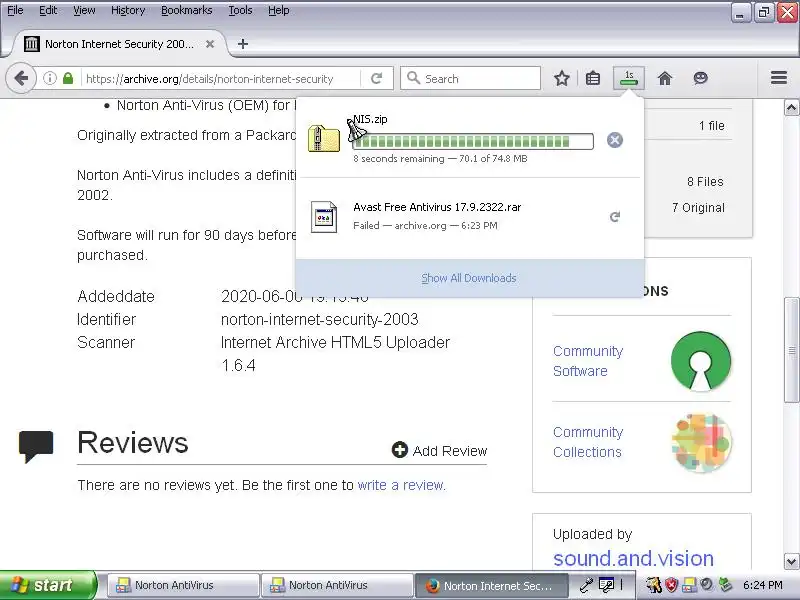
Task: Toggle the downloads panel toolbar button
Action: [x=629, y=78]
